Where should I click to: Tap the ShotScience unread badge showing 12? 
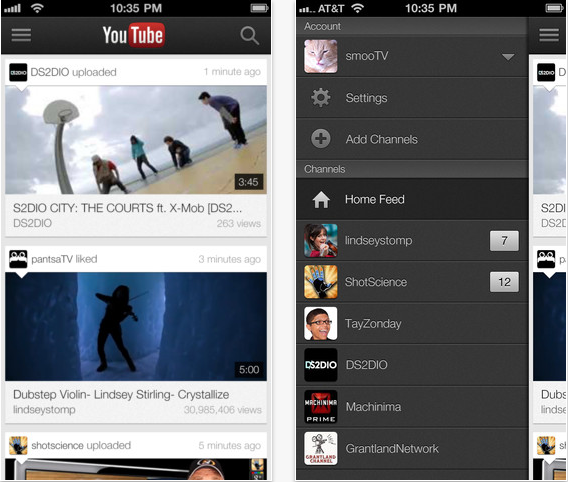pos(504,282)
